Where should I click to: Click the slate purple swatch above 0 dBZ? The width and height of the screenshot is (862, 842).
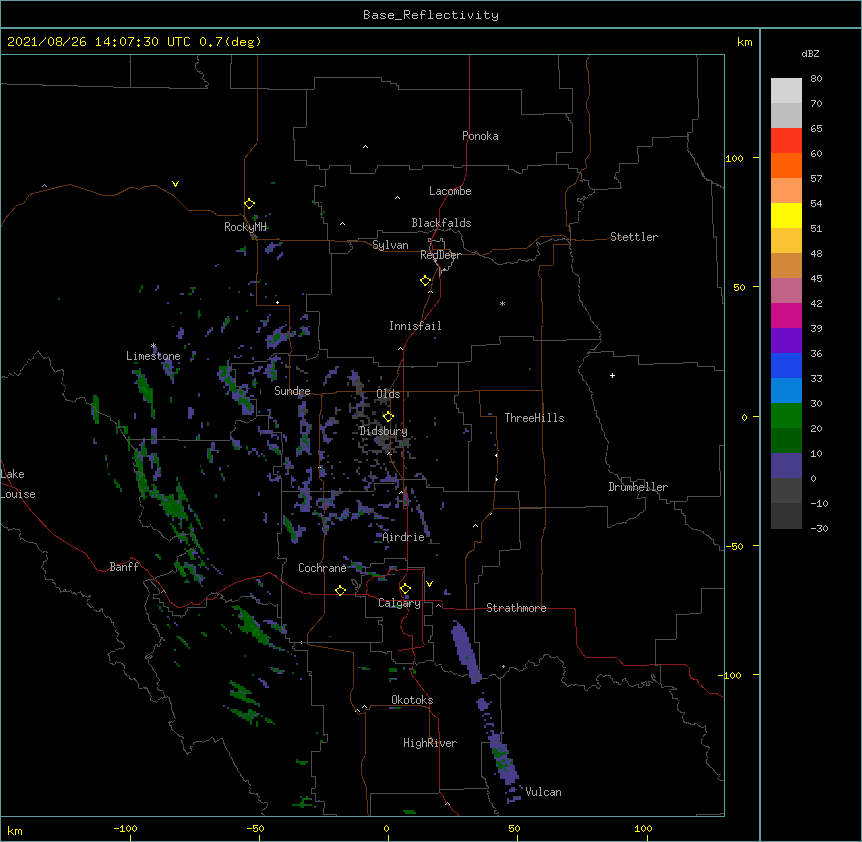click(x=786, y=466)
